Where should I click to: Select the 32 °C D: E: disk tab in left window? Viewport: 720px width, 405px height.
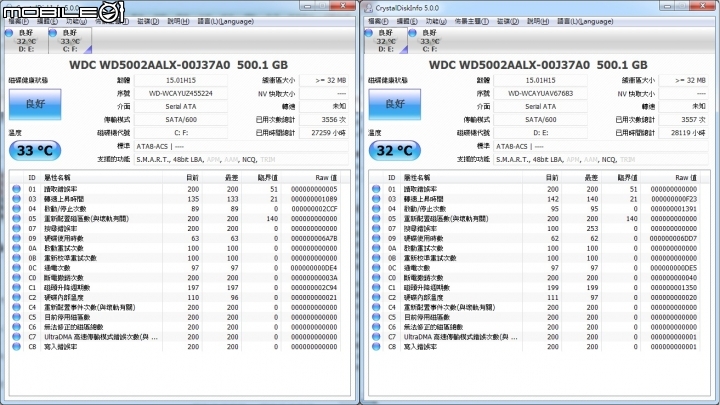[x=26, y=40]
